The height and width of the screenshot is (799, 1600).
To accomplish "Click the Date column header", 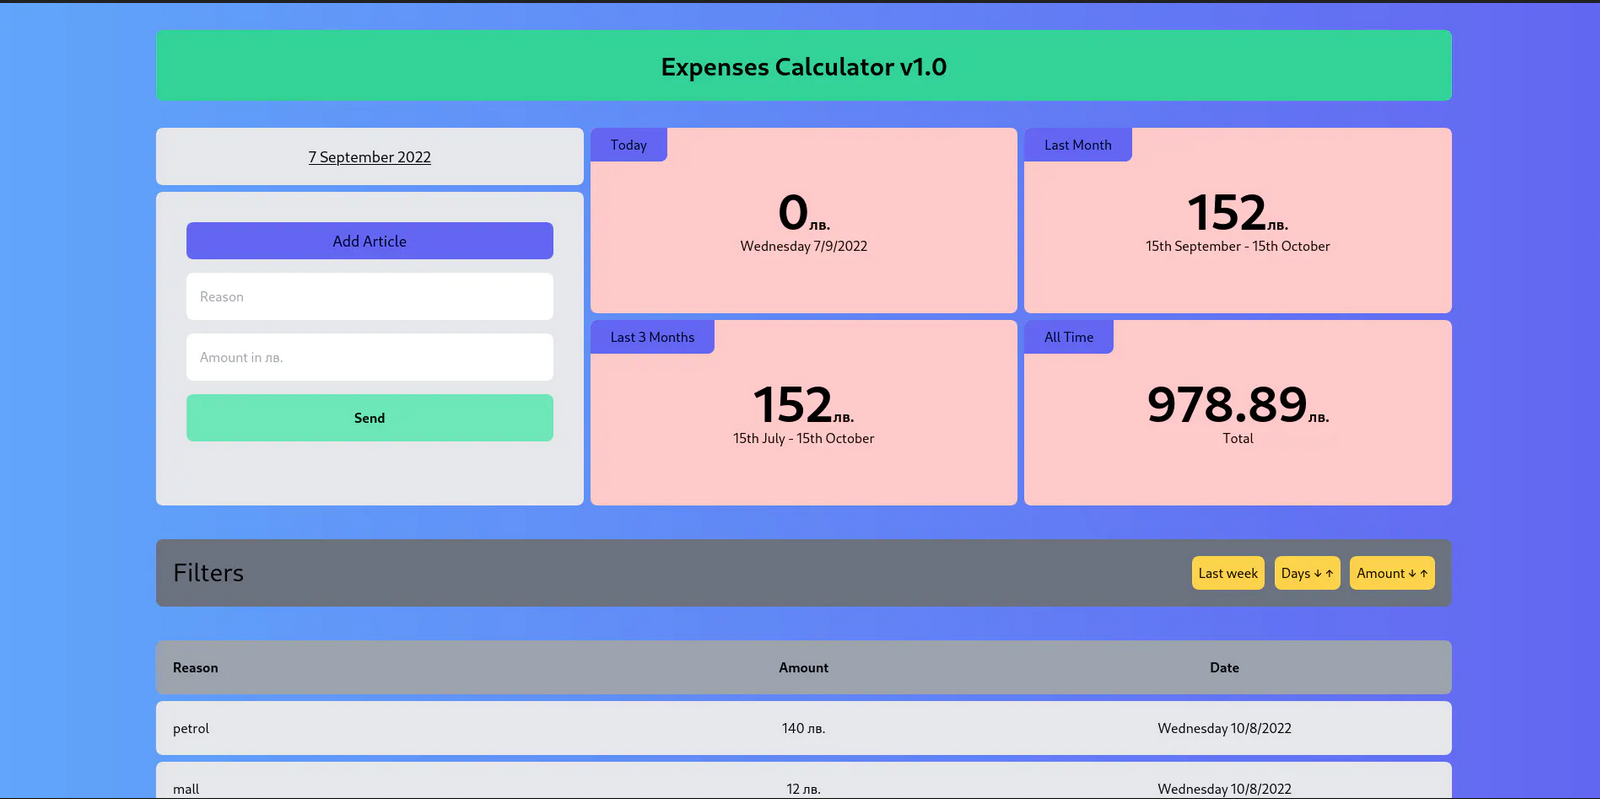I will pos(1224,668).
